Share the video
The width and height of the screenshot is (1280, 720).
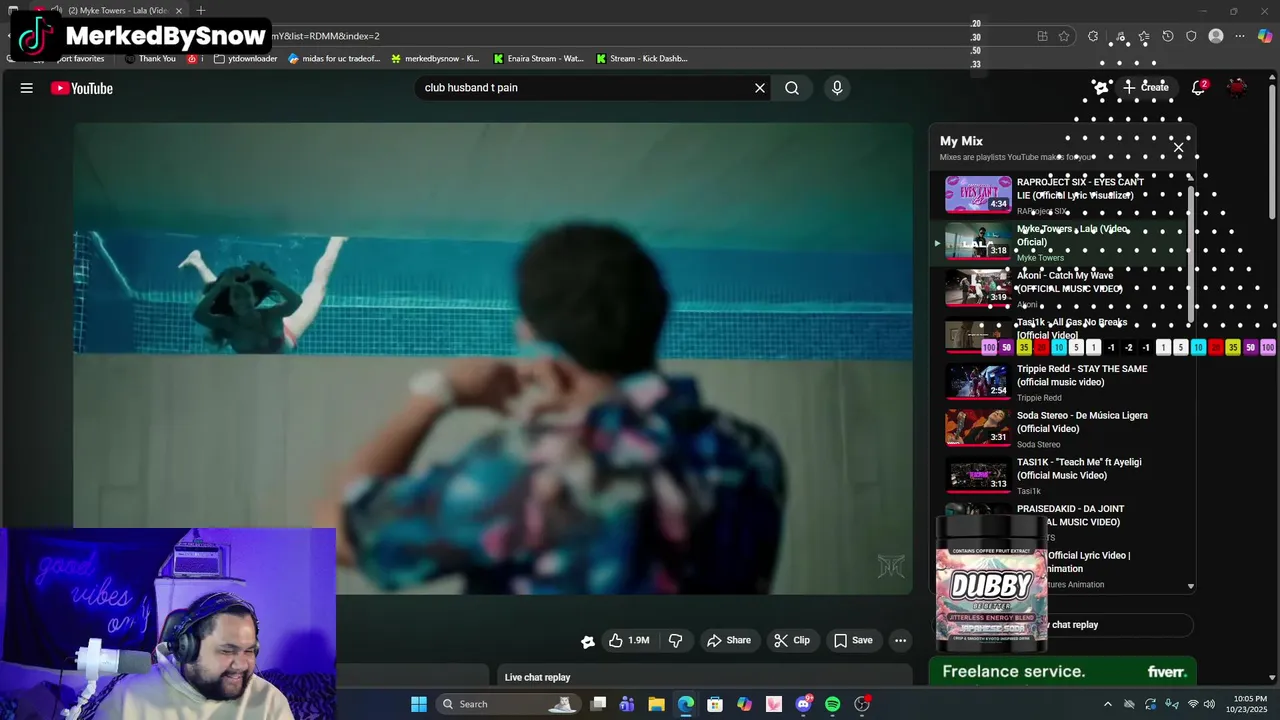coord(729,640)
